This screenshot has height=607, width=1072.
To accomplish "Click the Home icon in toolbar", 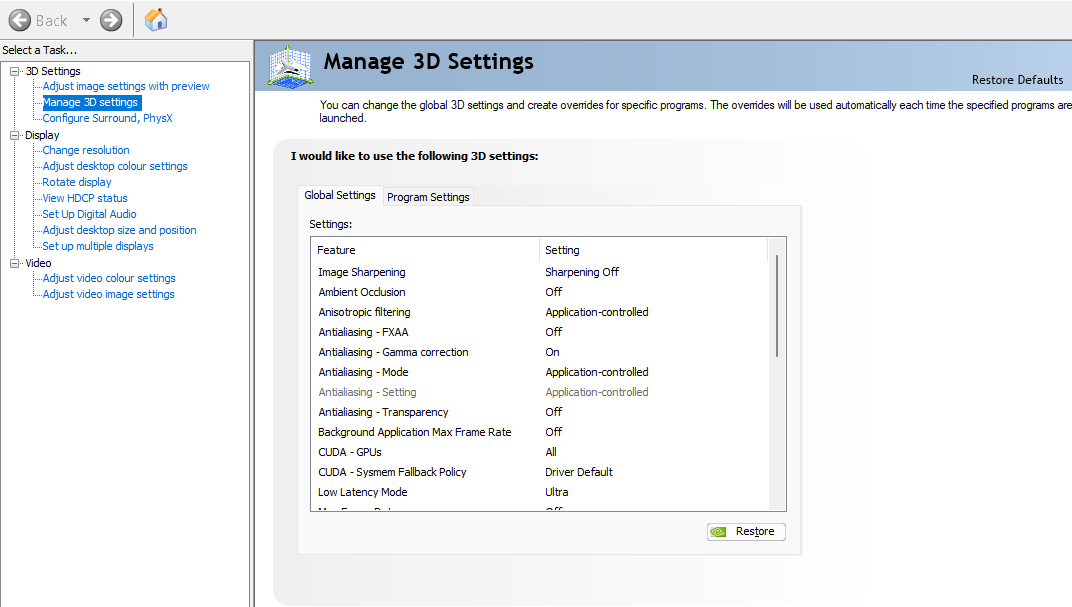I will coord(156,20).
